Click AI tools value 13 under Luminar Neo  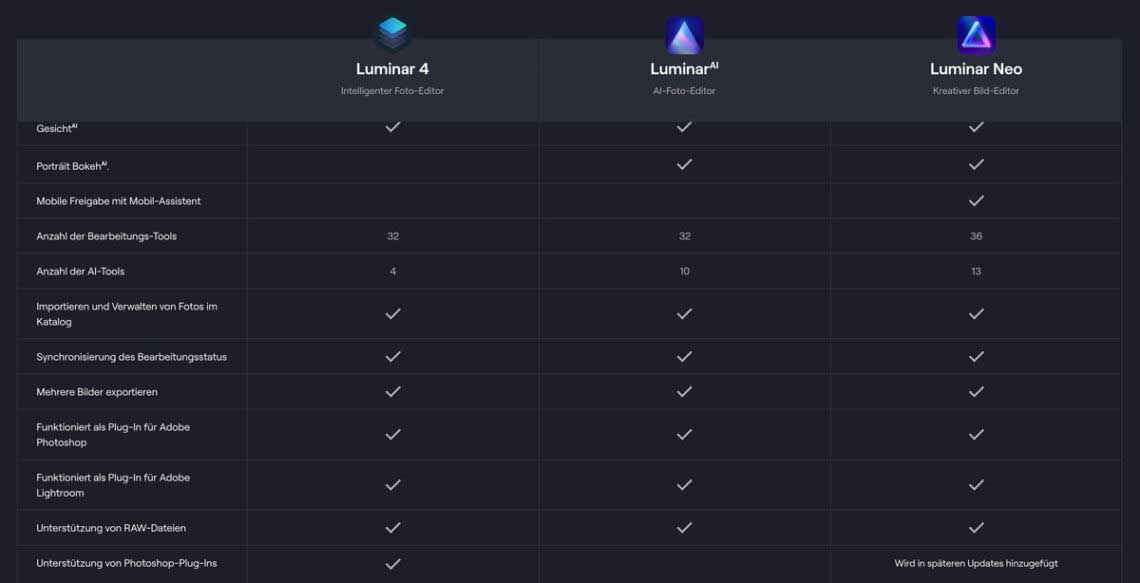pos(976,271)
